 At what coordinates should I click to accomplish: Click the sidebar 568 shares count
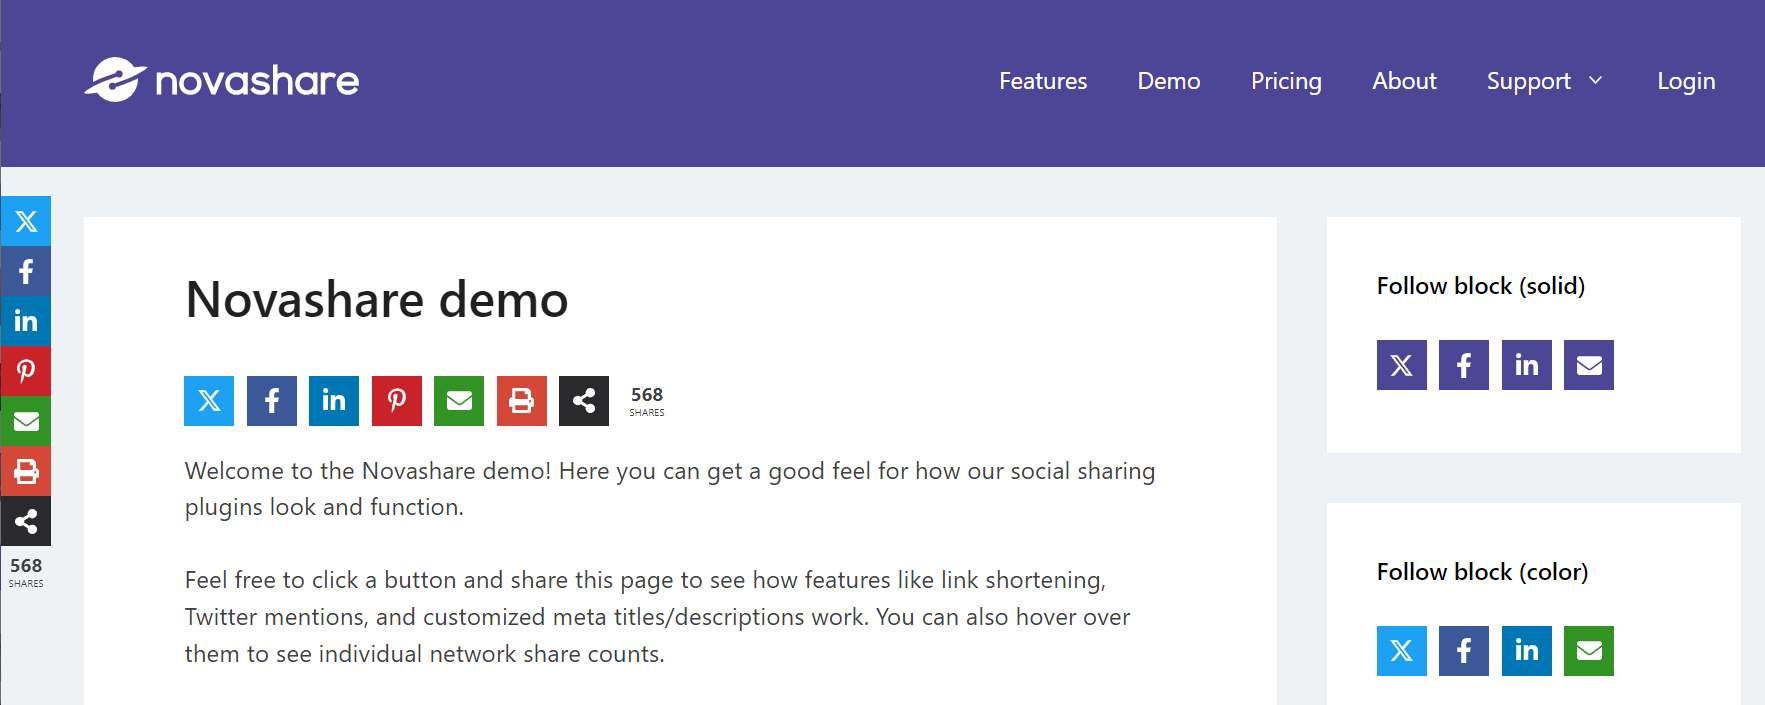(x=26, y=571)
